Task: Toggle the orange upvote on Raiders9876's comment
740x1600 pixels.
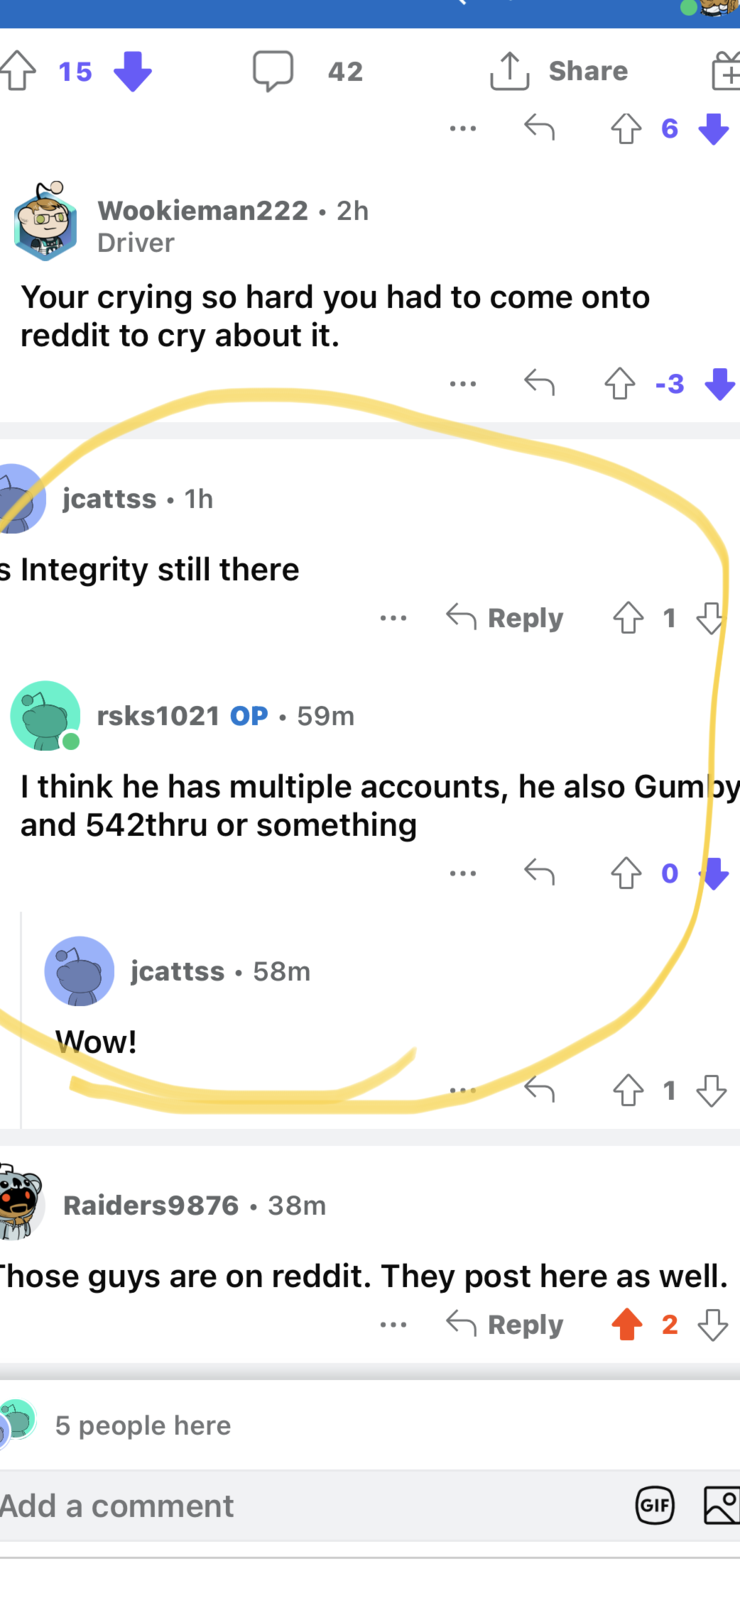Action: click(627, 1325)
